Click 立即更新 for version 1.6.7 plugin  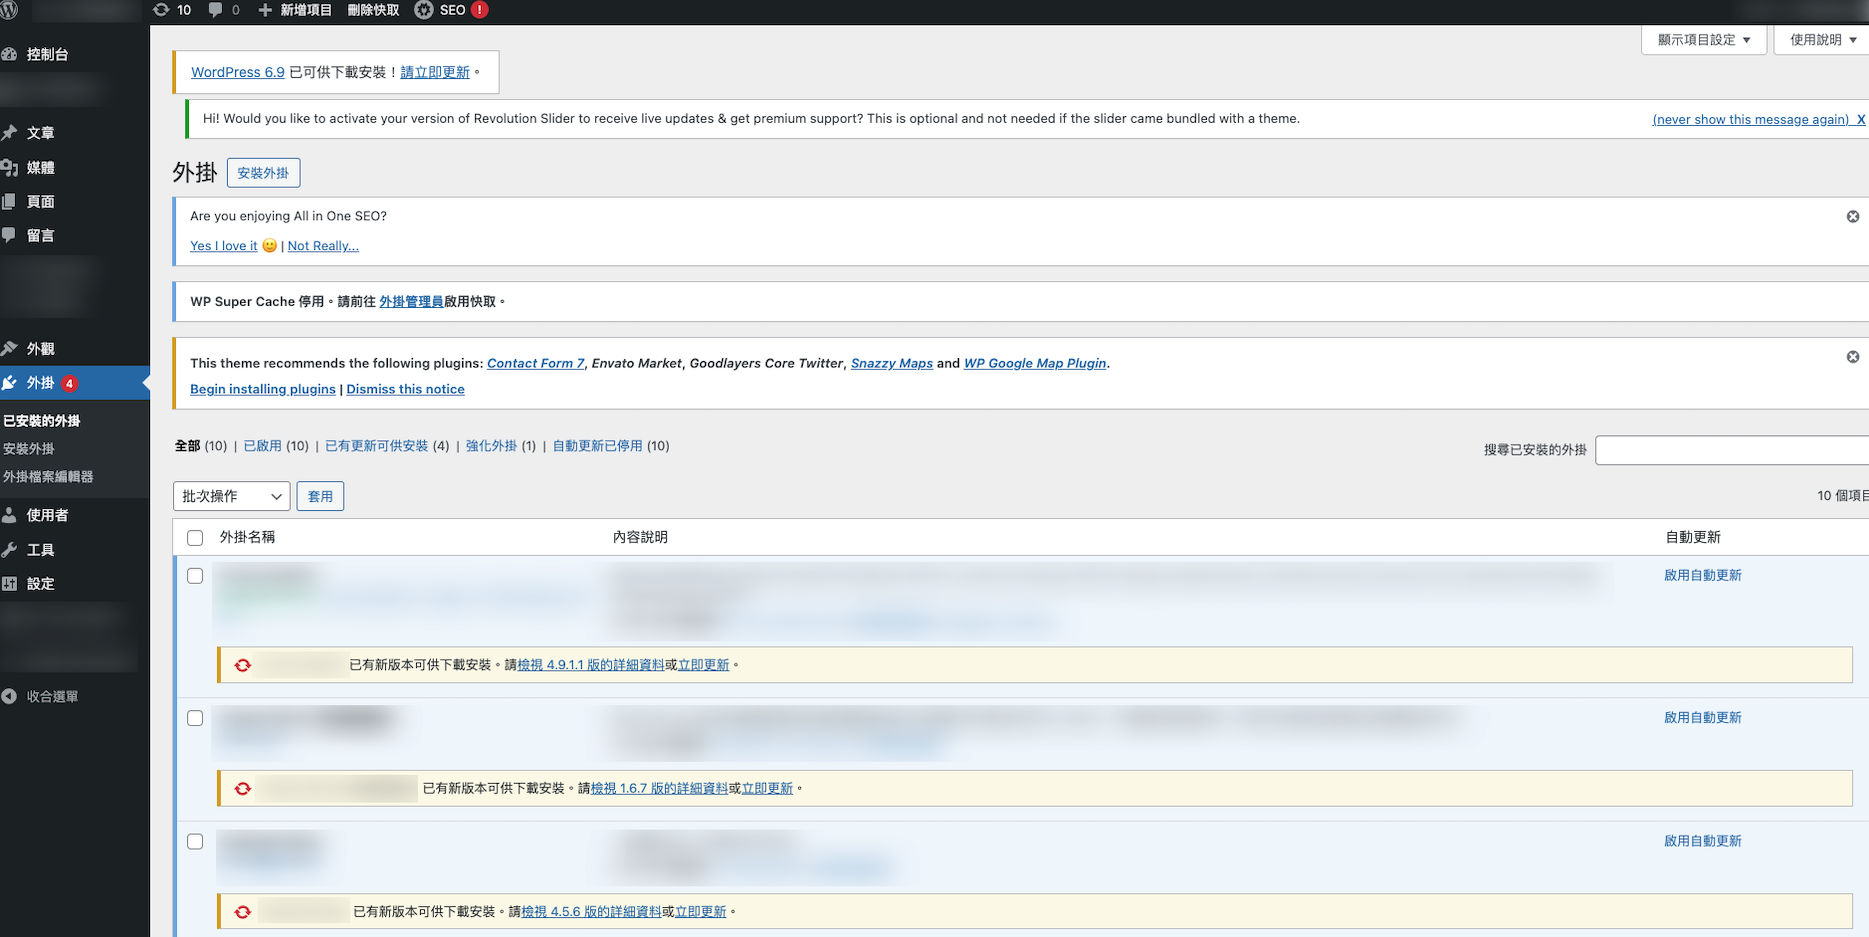pyautogui.click(x=767, y=788)
